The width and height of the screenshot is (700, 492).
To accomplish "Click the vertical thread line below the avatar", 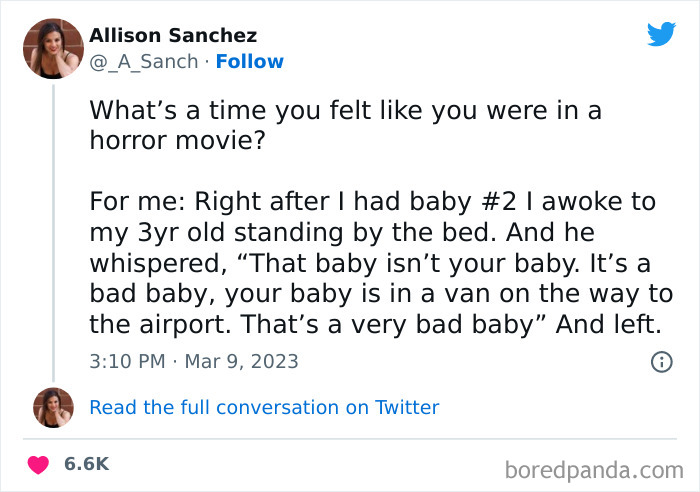I will (52, 230).
